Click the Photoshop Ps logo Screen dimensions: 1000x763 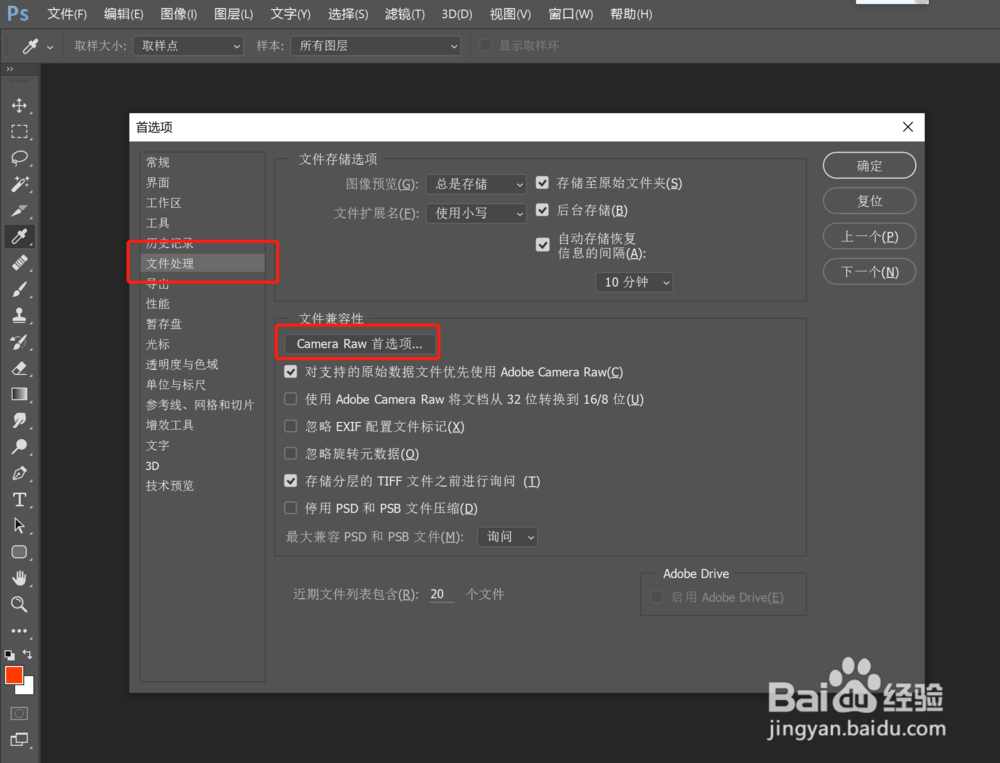point(18,13)
